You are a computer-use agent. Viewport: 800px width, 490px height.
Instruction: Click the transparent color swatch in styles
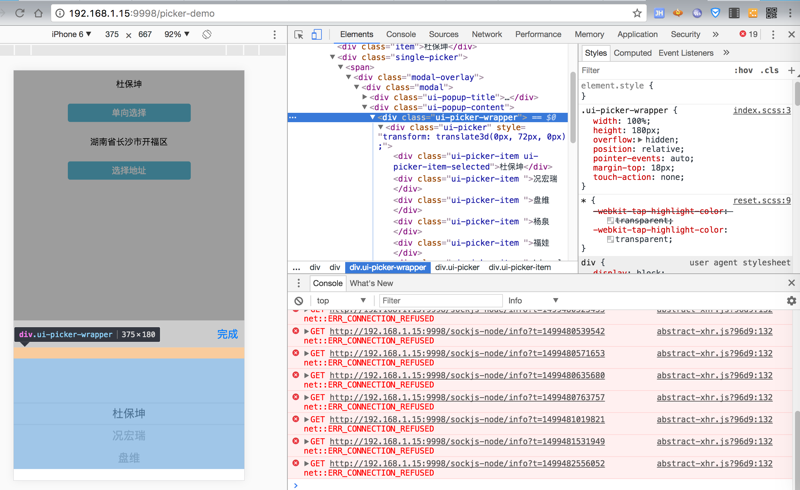(610, 240)
